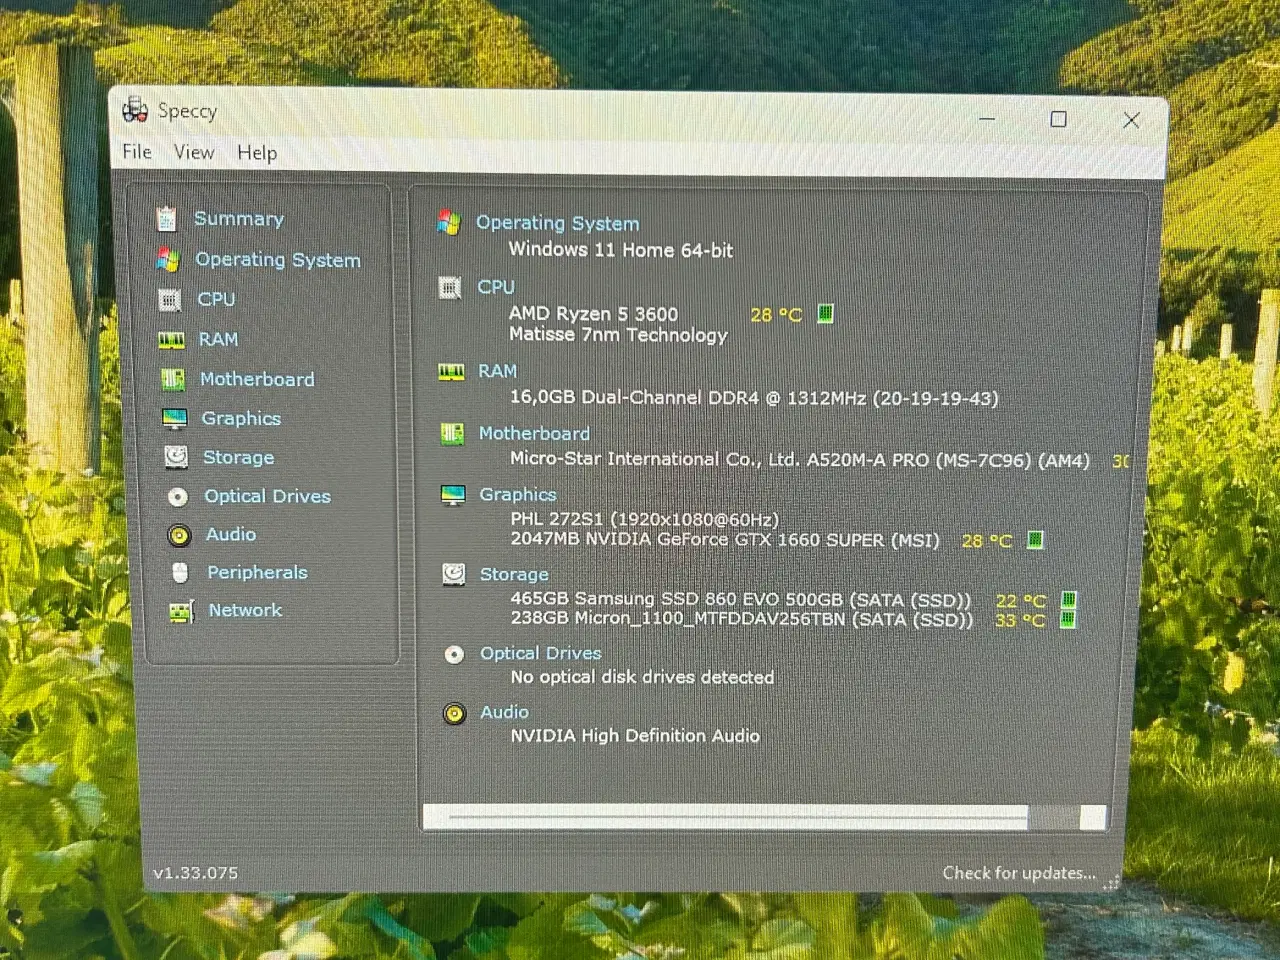Click the CPU chip icon in sidebar
This screenshot has height=960, width=1280.
pyautogui.click(x=170, y=300)
